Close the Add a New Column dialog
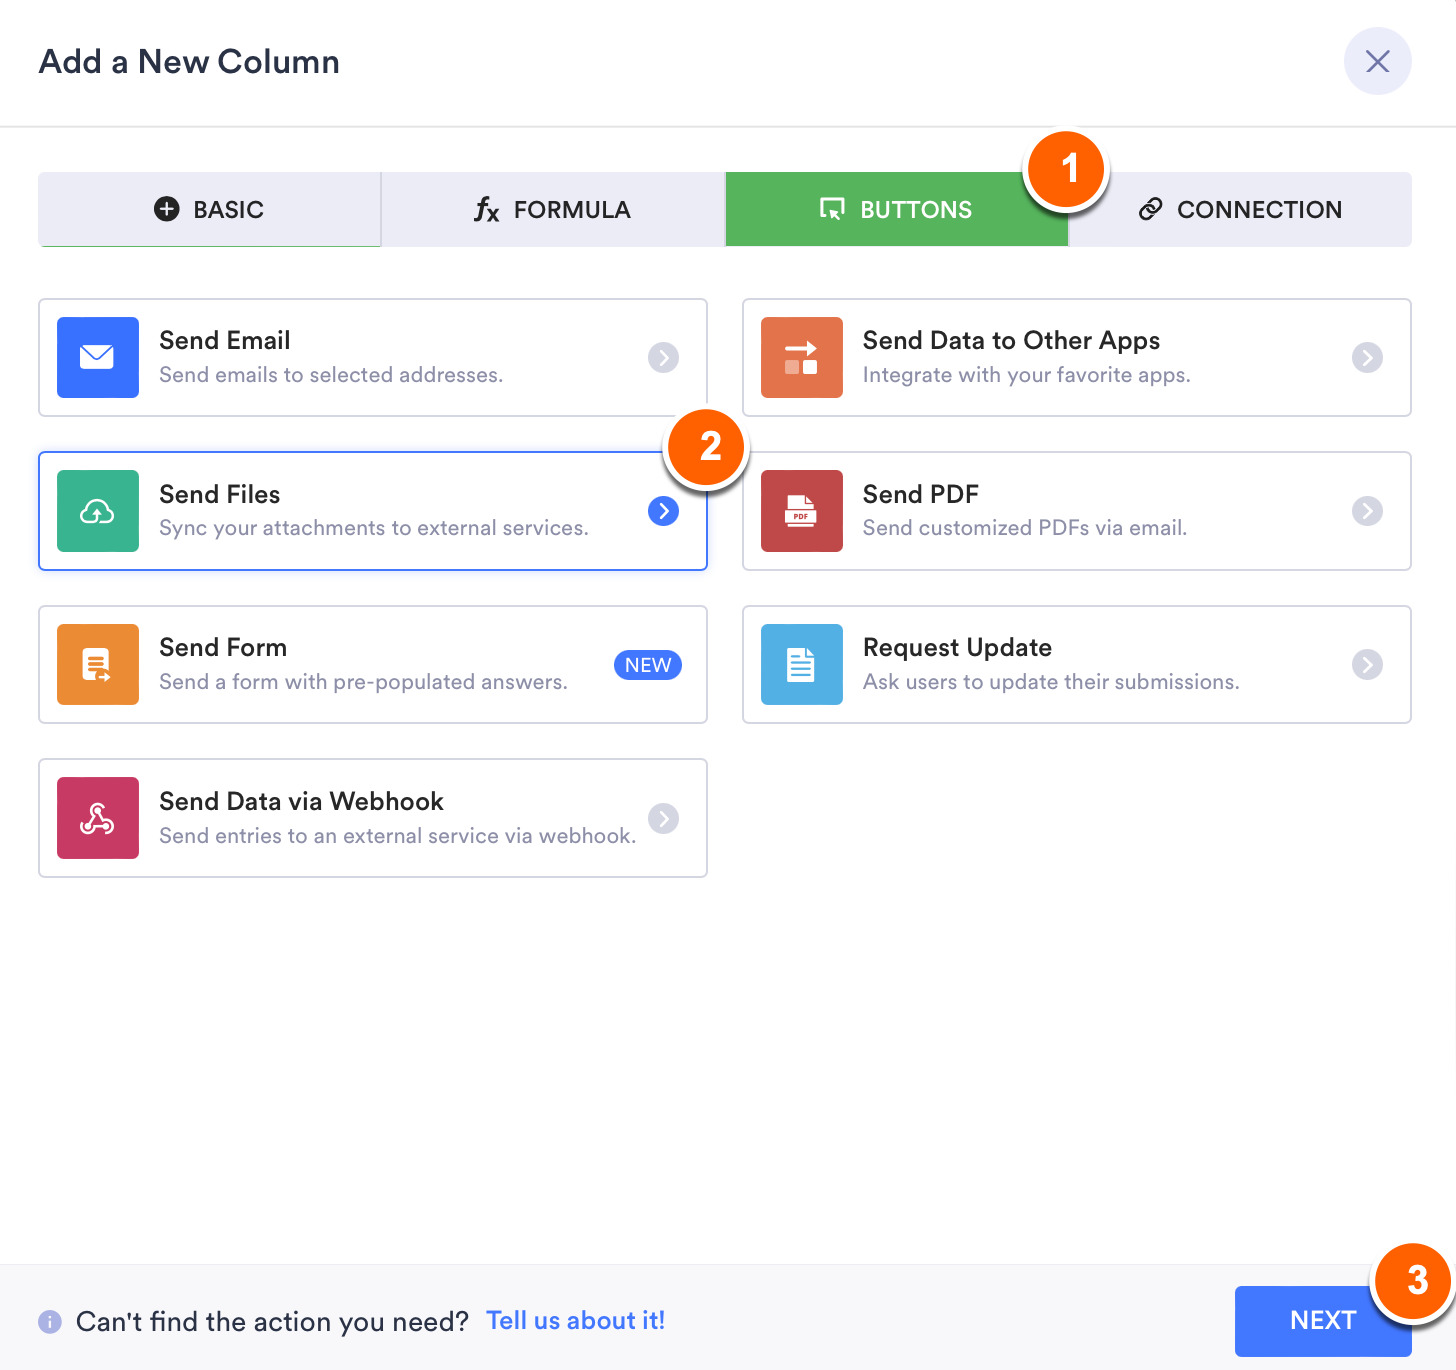 [x=1377, y=62]
